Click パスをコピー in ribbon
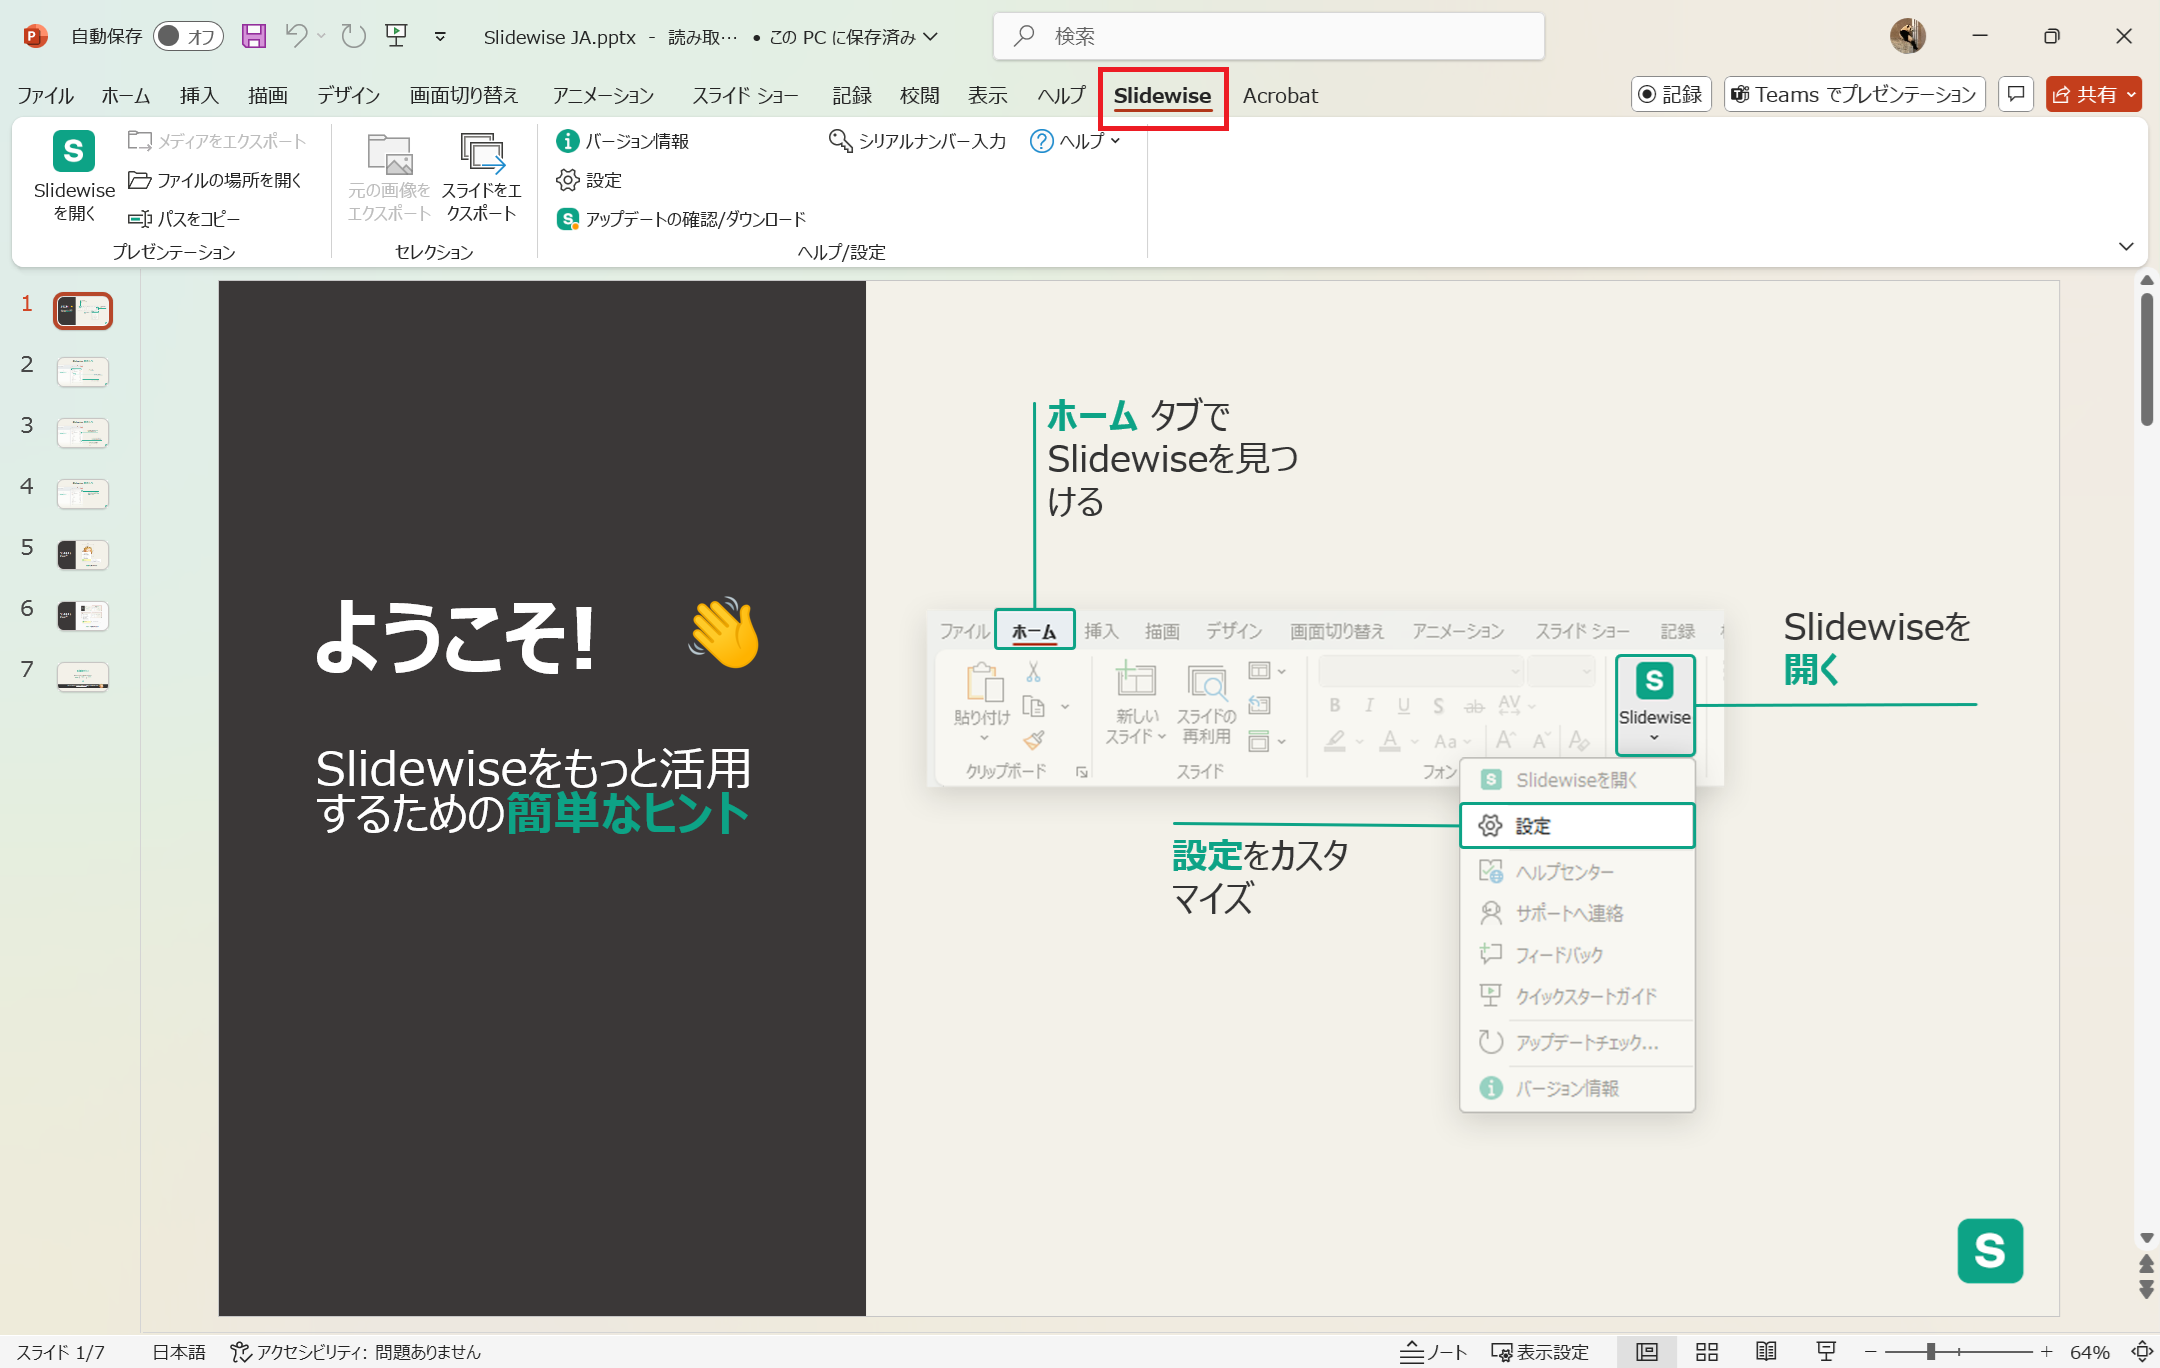 pyautogui.click(x=184, y=219)
